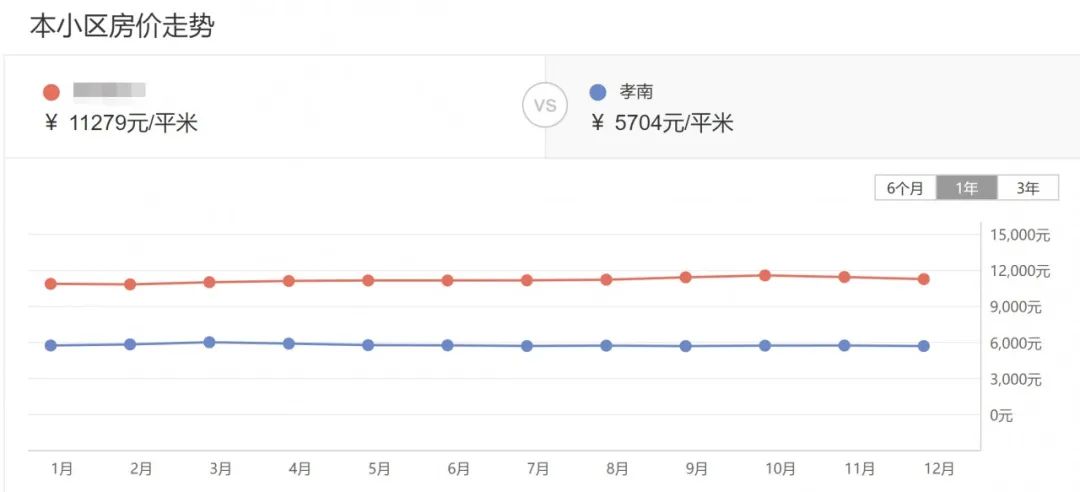Click the red data point for 1月
This screenshot has height=492, width=1080.
(50, 284)
